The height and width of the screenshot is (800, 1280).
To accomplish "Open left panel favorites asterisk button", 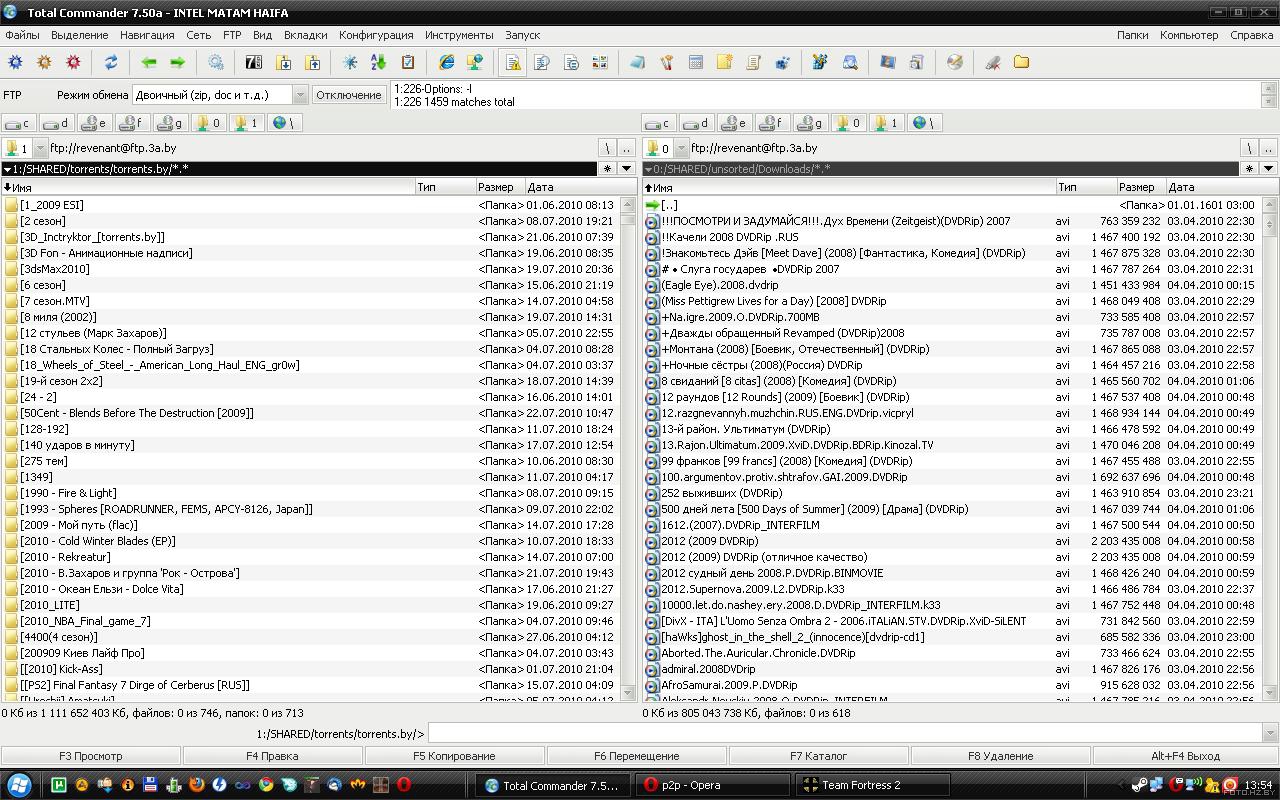I will (x=607, y=169).
